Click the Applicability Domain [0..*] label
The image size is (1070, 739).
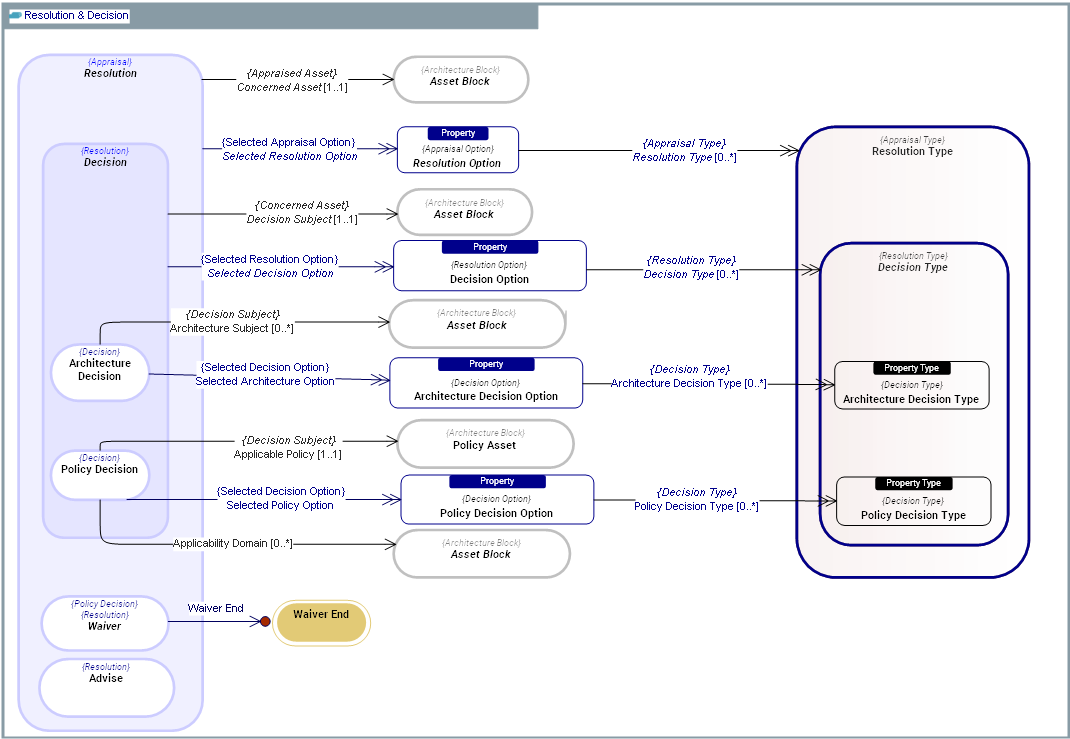(x=232, y=543)
